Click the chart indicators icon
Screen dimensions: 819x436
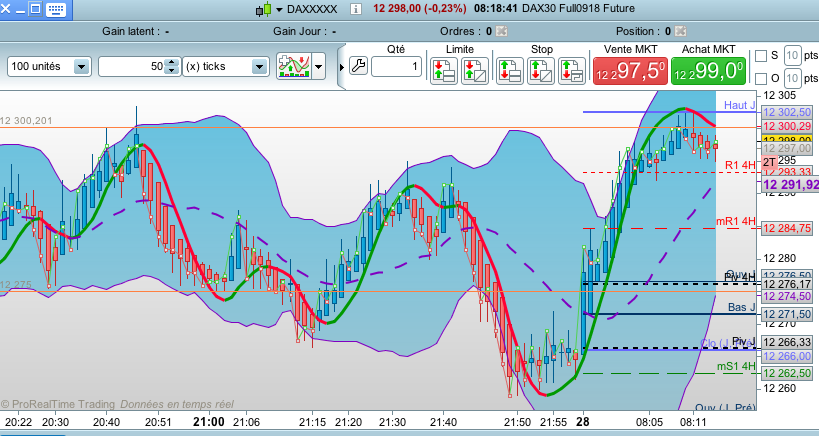[x=294, y=67]
